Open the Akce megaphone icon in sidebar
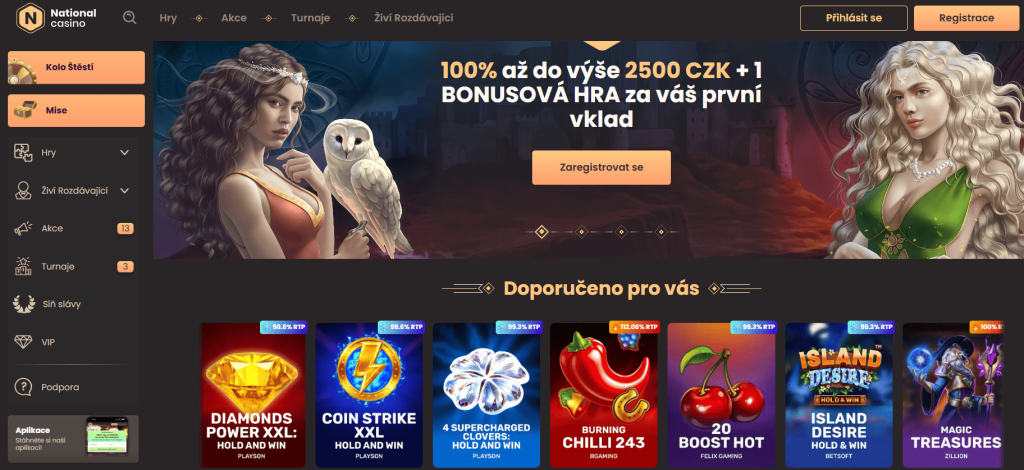This screenshot has height=470, width=1024. 23,228
